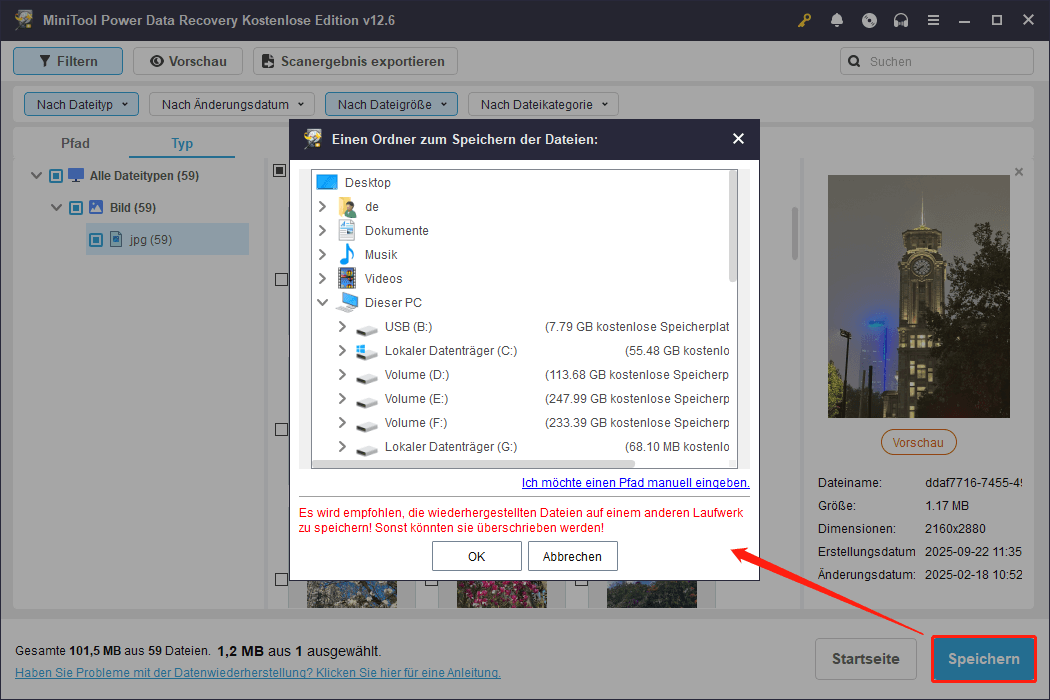Close the save folder dialog
Image resolution: width=1050 pixels, height=700 pixels.
738,139
